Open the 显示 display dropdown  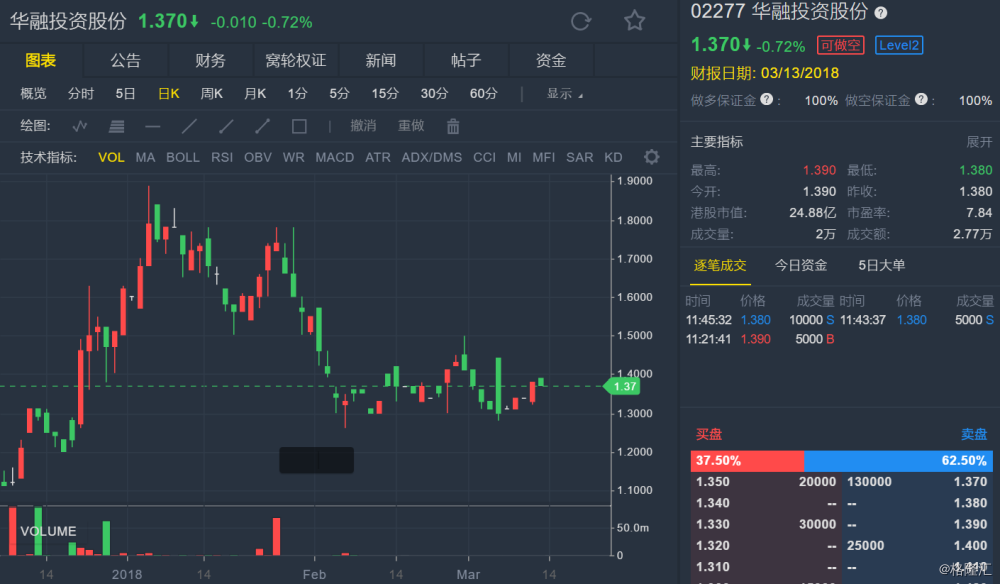pos(564,94)
